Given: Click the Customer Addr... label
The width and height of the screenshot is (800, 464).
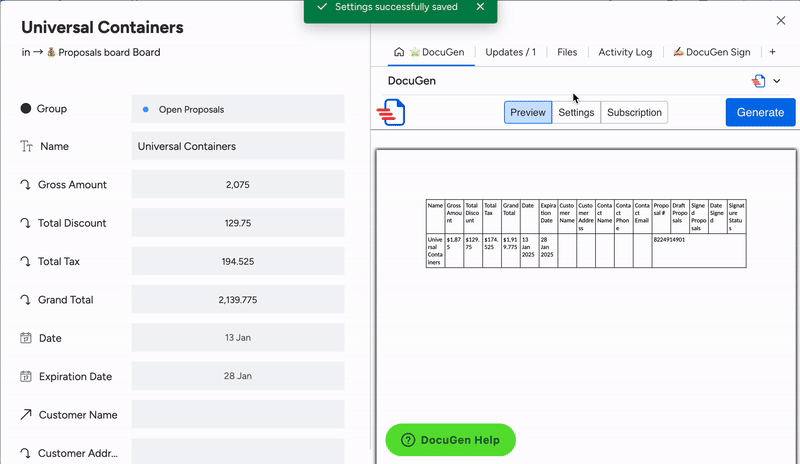Looking at the screenshot, I should 78,453.
